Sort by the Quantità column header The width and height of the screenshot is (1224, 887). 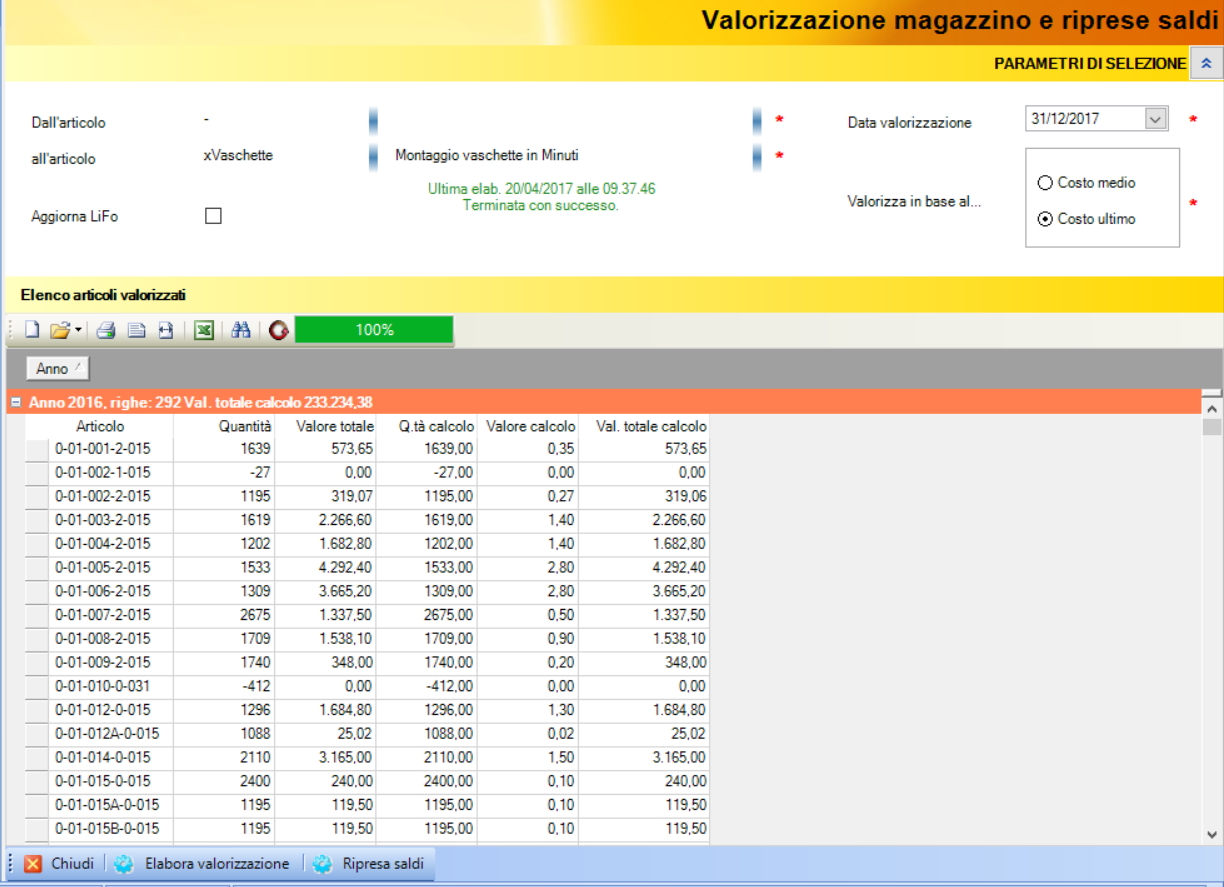225,426
